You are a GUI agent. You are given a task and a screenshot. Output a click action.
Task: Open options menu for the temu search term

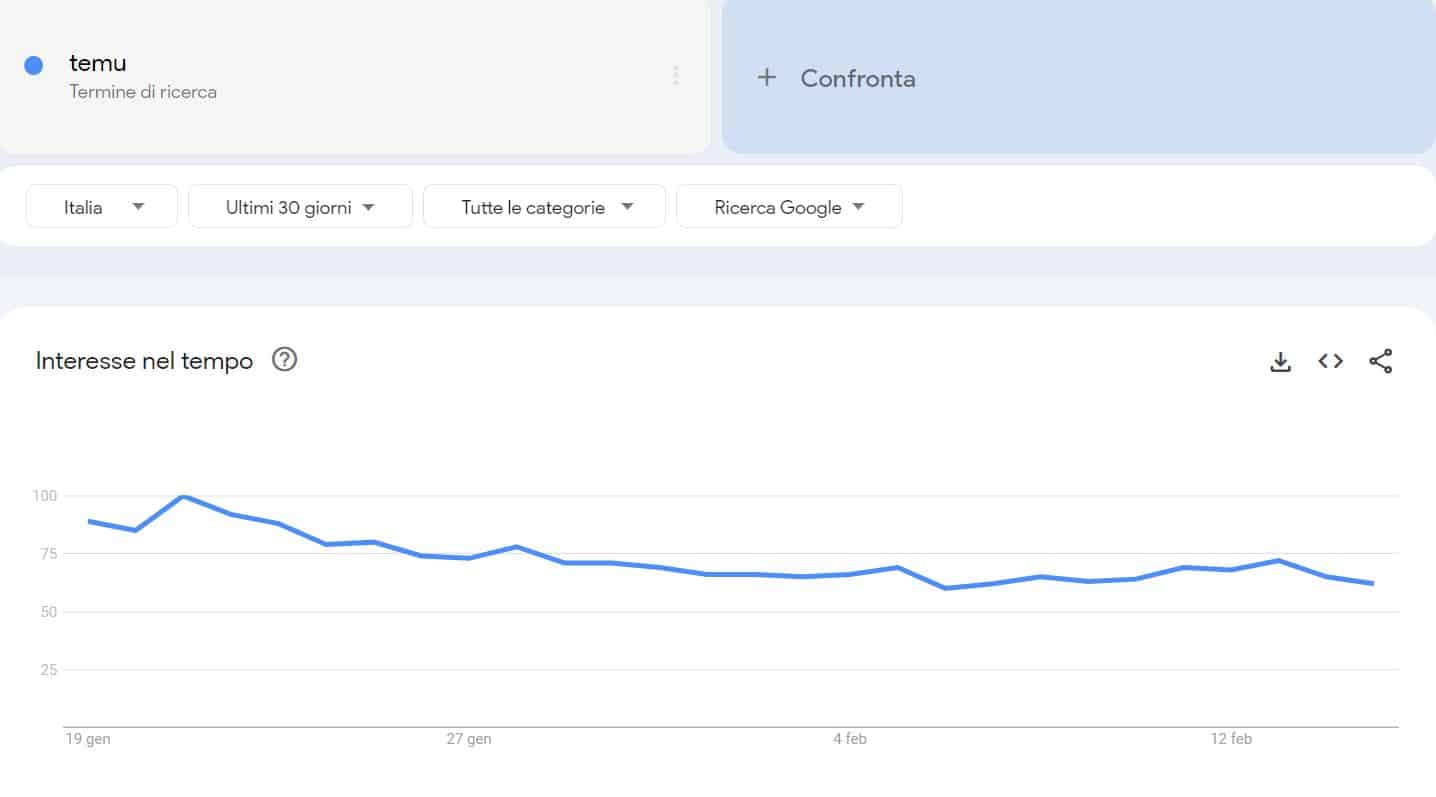[x=675, y=75]
